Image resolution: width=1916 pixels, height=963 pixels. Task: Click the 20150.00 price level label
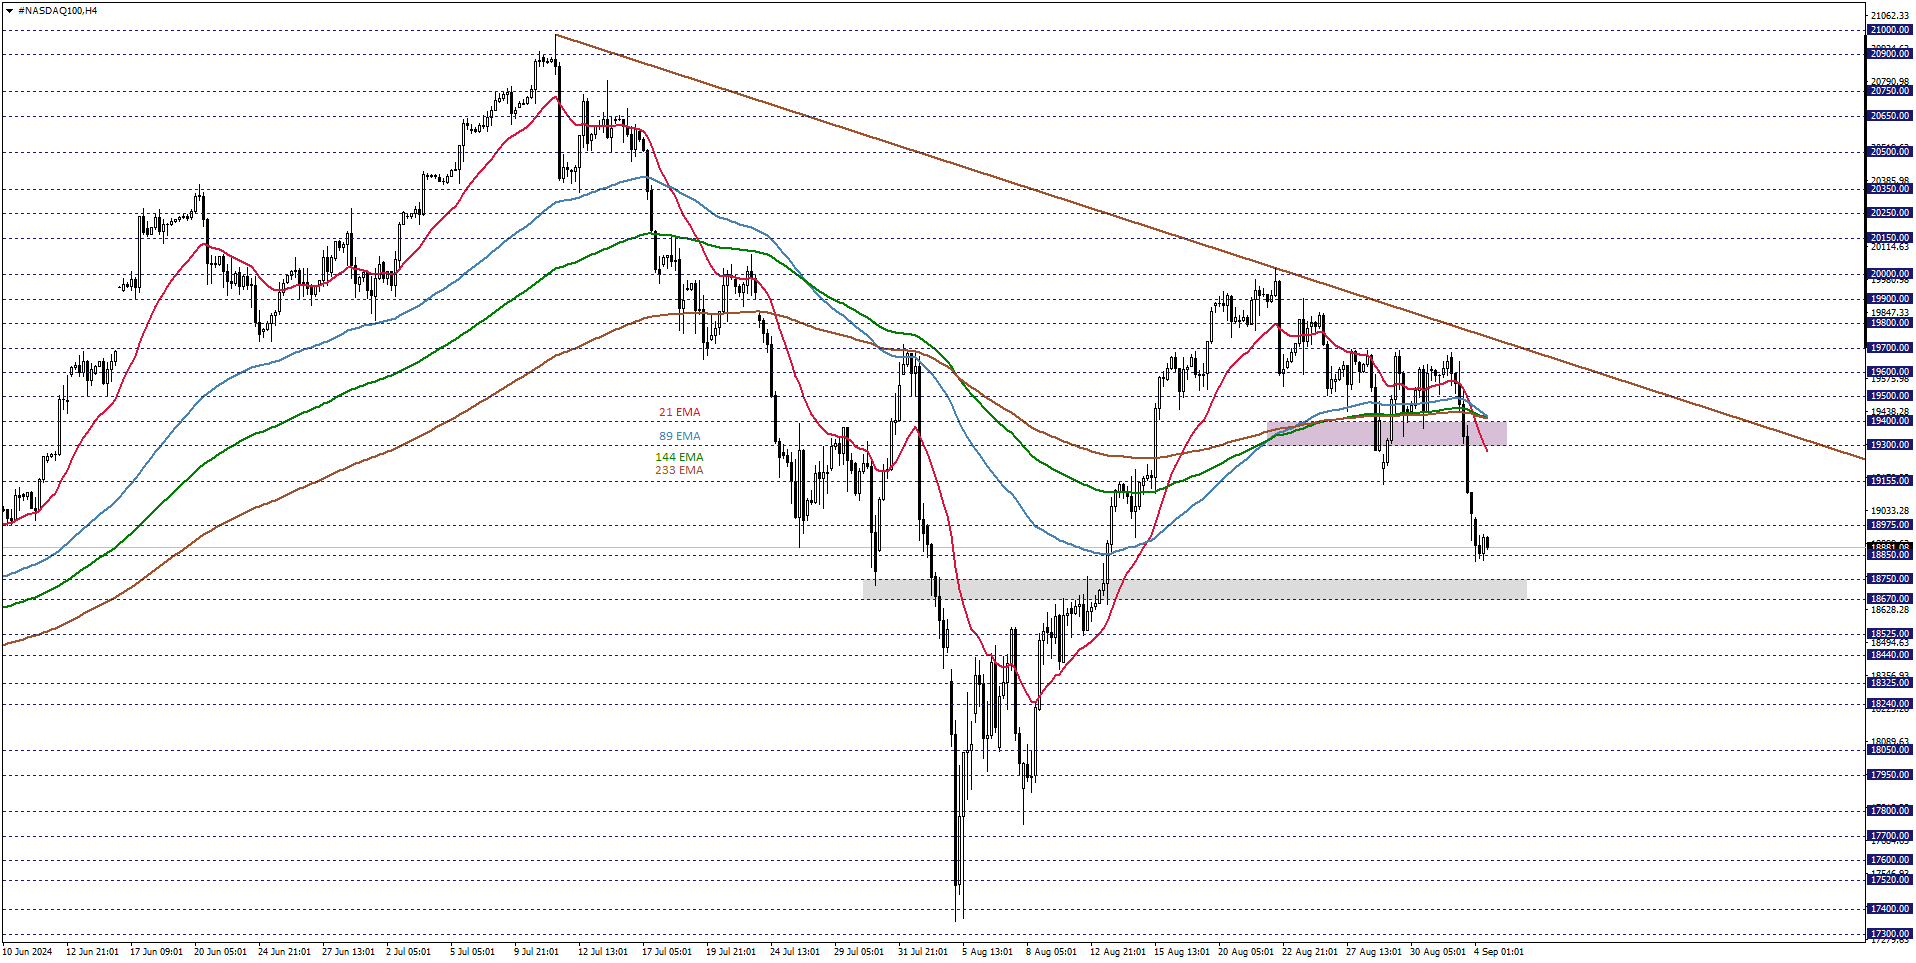[1890, 238]
